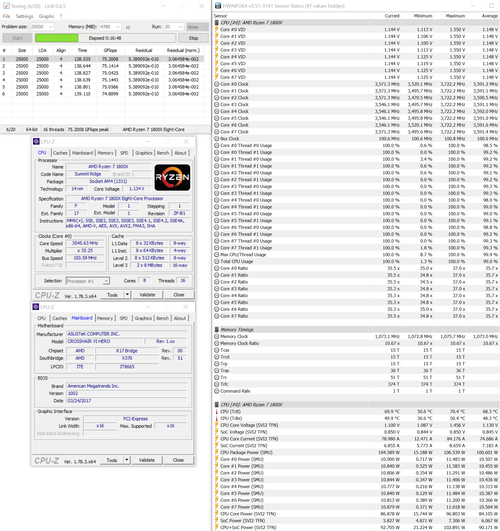Screen dimensions: 500x531
Task: Click the lower CPU-Z window title icon
Action: point(36,306)
